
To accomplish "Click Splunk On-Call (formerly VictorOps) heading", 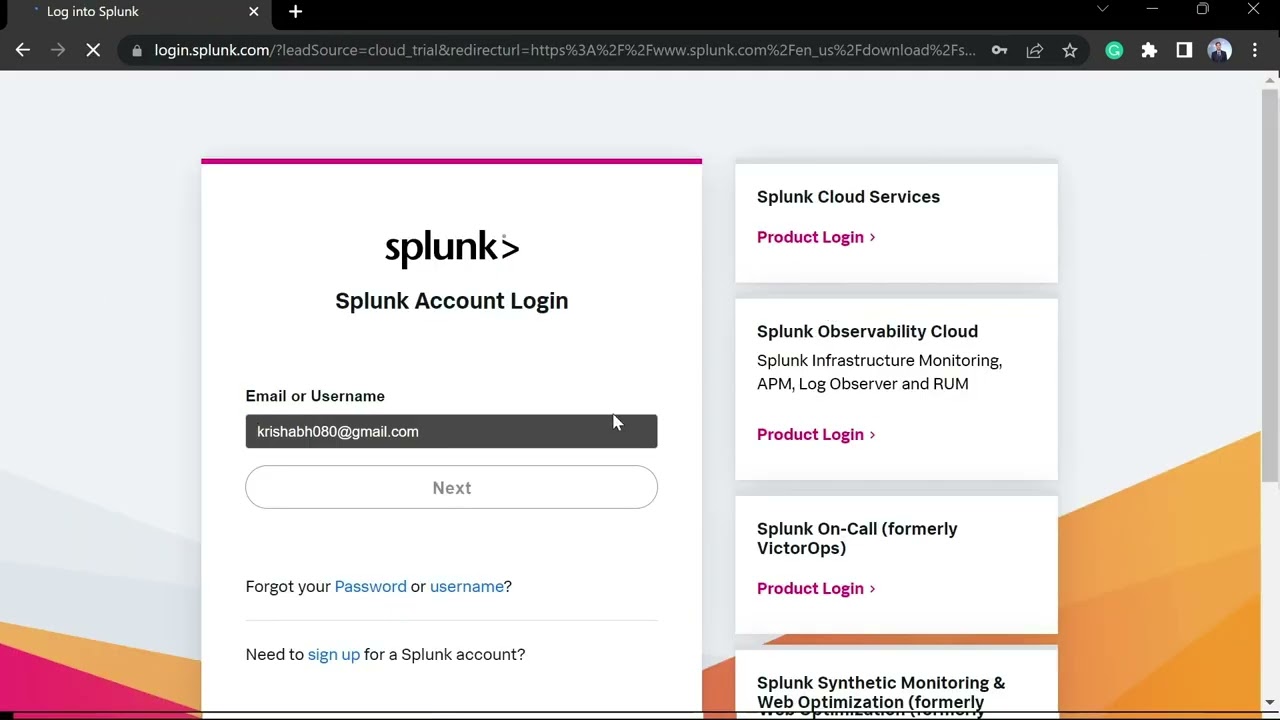I will tap(857, 538).
